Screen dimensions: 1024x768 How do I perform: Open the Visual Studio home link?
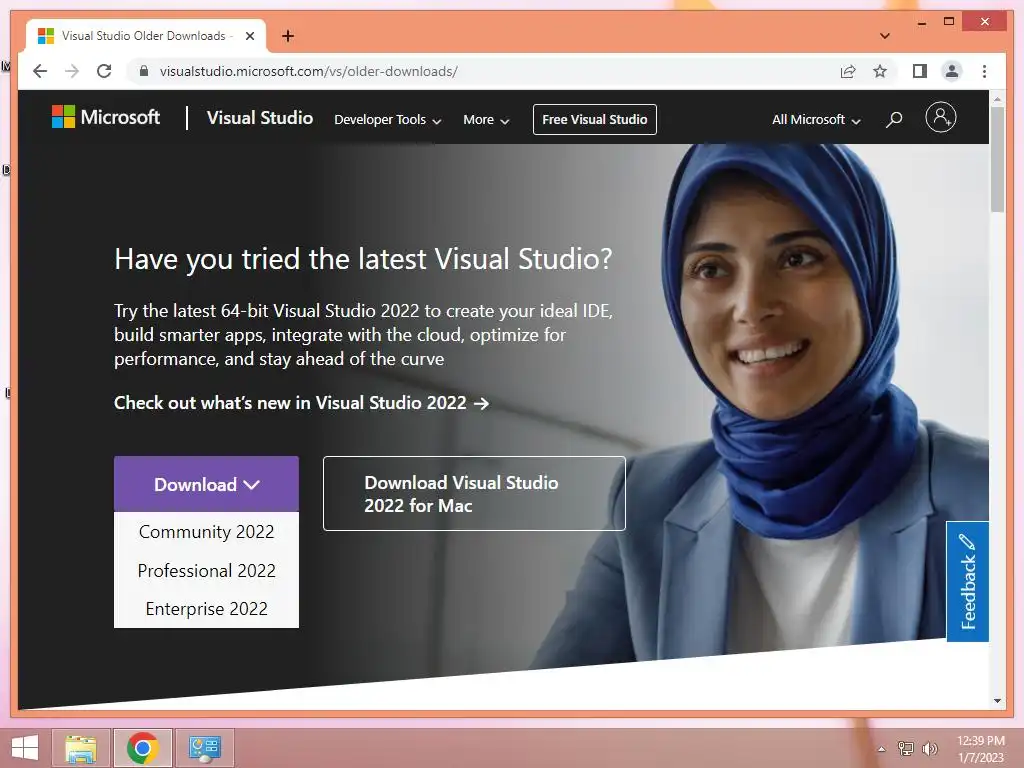pyautogui.click(x=260, y=118)
